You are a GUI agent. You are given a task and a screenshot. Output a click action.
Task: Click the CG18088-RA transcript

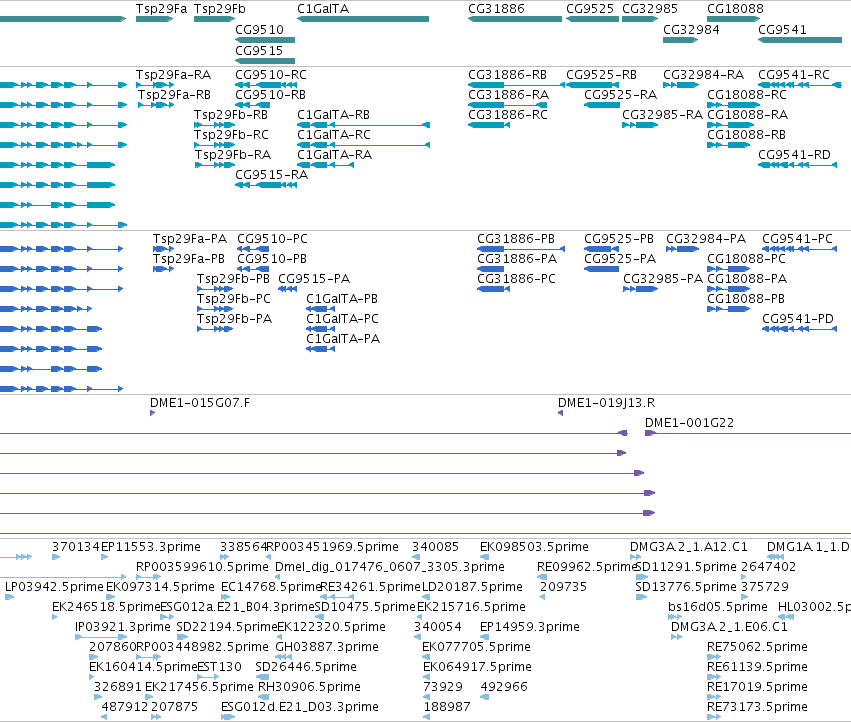pos(731,125)
